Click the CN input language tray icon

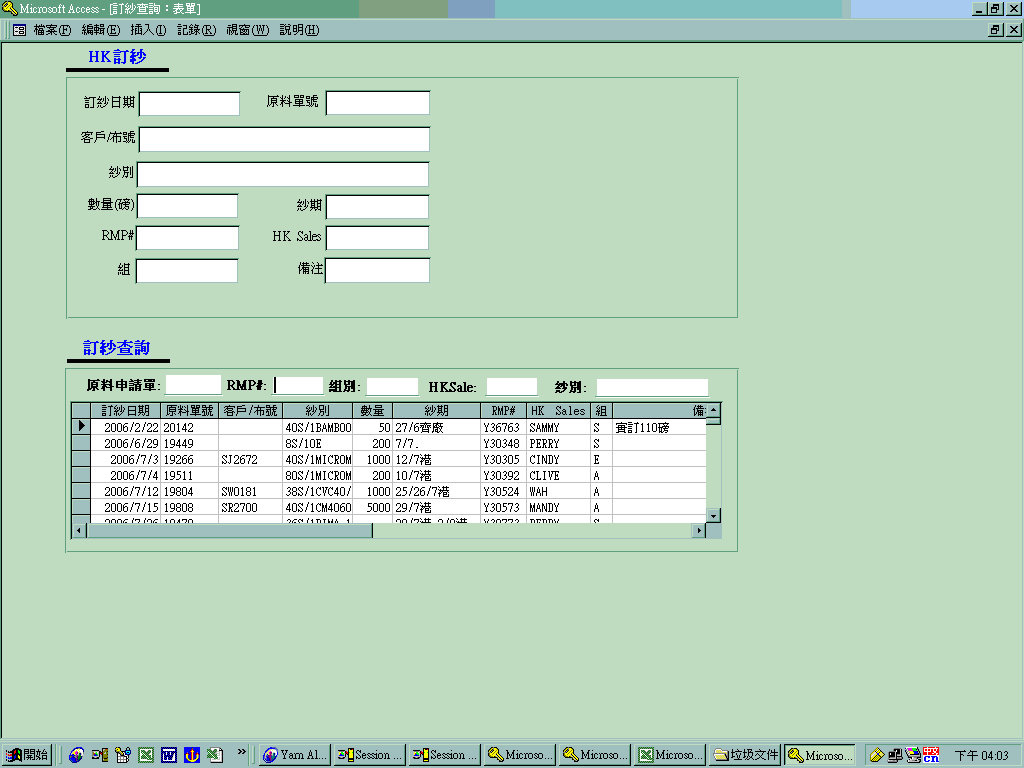[931, 755]
